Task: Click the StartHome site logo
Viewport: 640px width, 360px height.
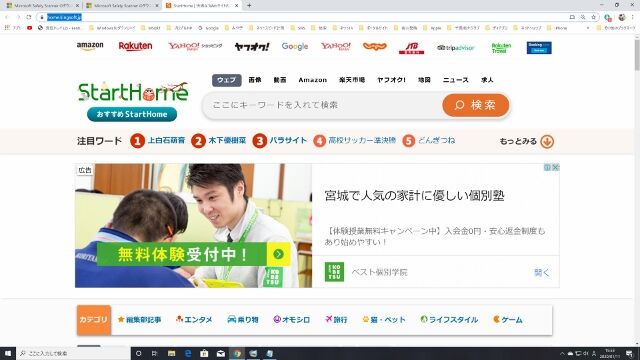Action: (x=133, y=91)
